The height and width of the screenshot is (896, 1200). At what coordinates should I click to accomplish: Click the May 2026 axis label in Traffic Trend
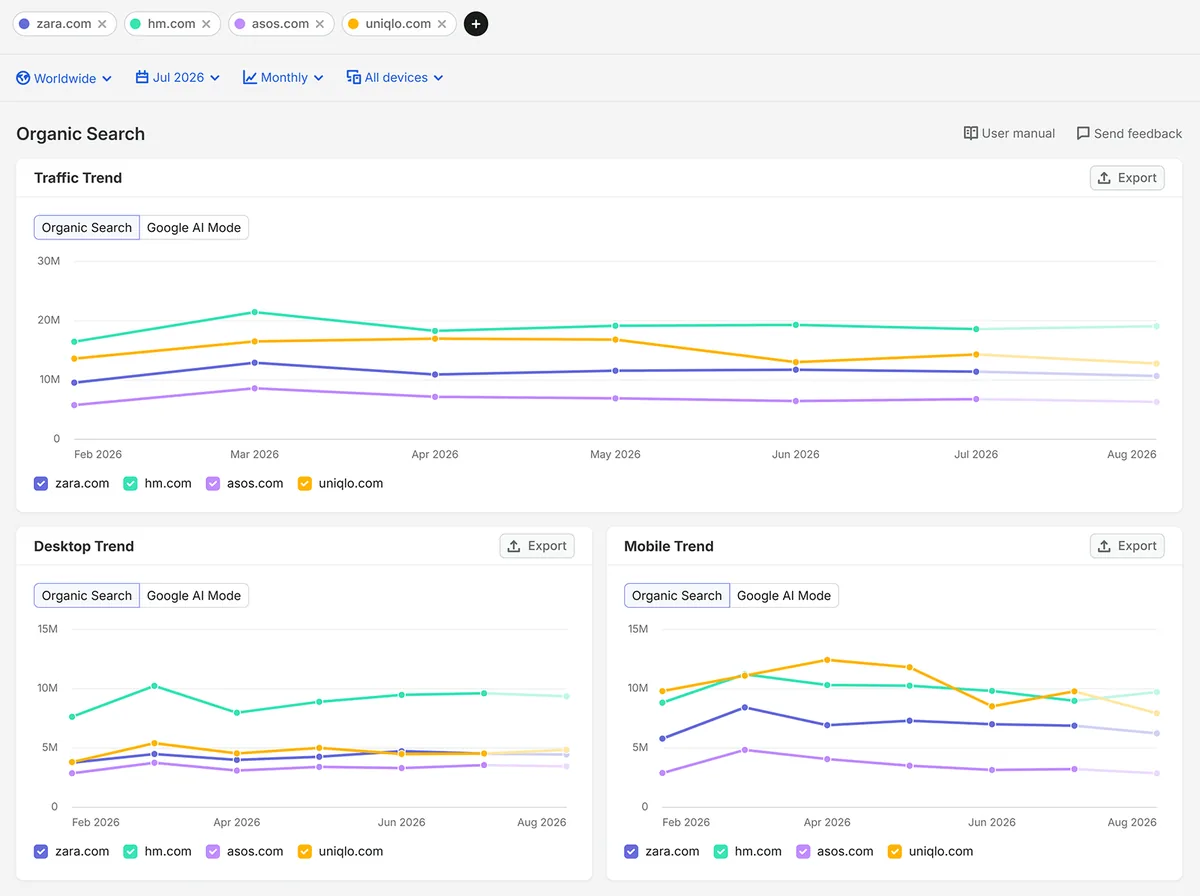click(x=615, y=454)
